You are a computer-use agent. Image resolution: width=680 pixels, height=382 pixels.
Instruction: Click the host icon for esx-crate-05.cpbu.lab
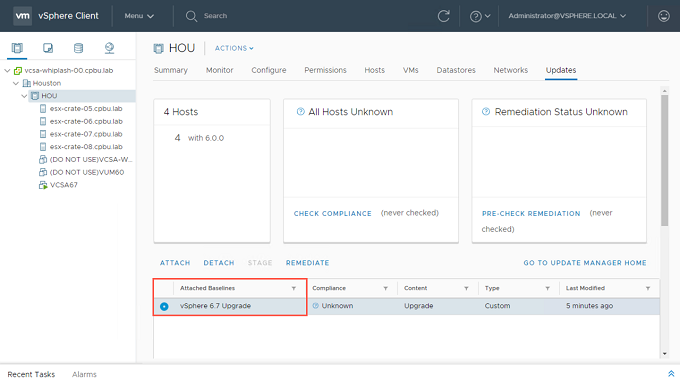[42, 108]
